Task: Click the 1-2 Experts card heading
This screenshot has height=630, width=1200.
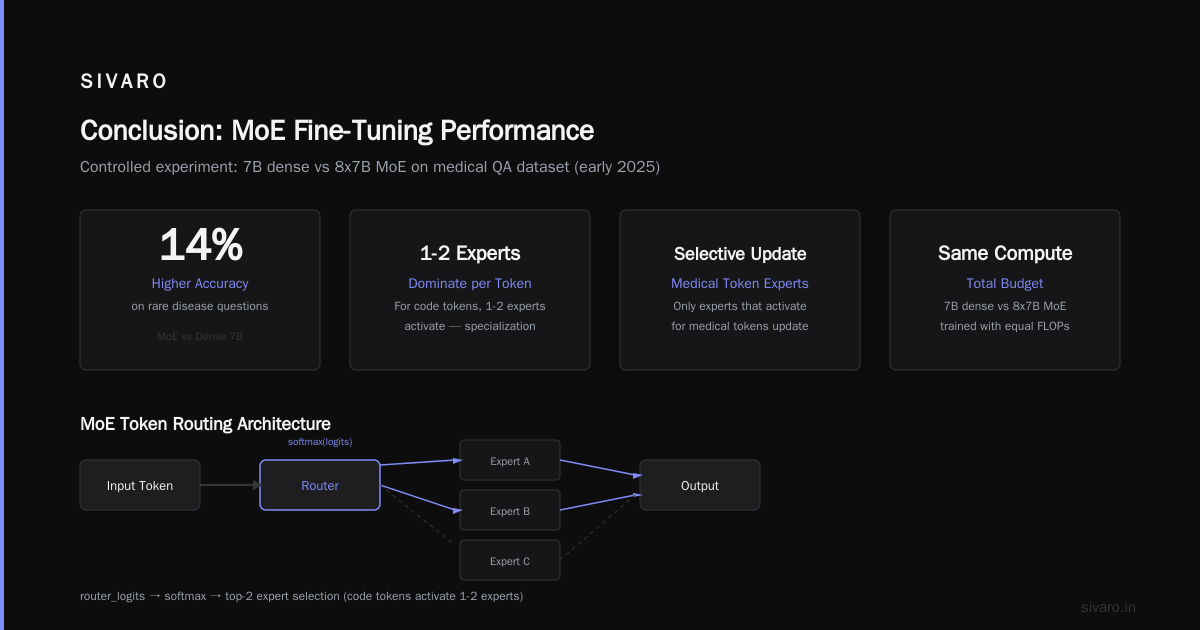Action: 470,253
